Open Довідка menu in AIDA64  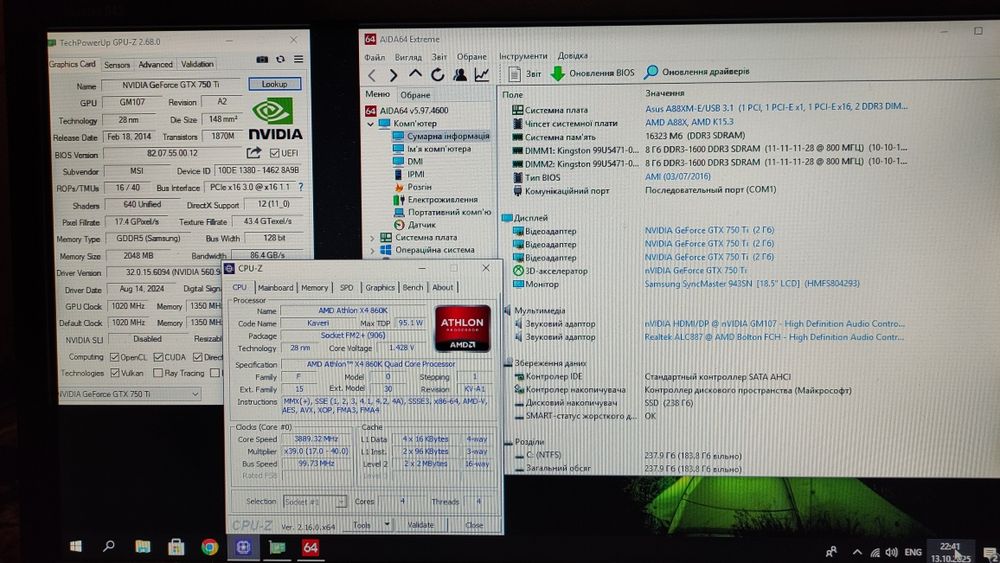573,55
